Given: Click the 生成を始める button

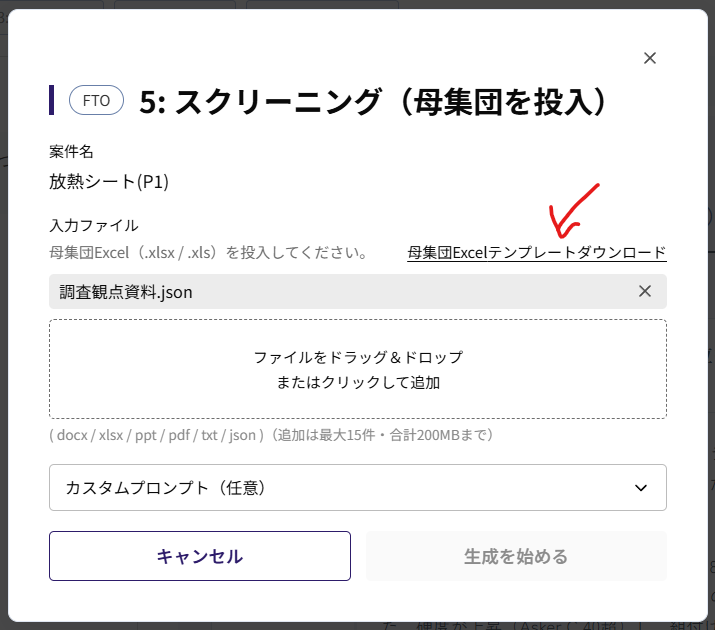Looking at the screenshot, I should click(516, 556).
